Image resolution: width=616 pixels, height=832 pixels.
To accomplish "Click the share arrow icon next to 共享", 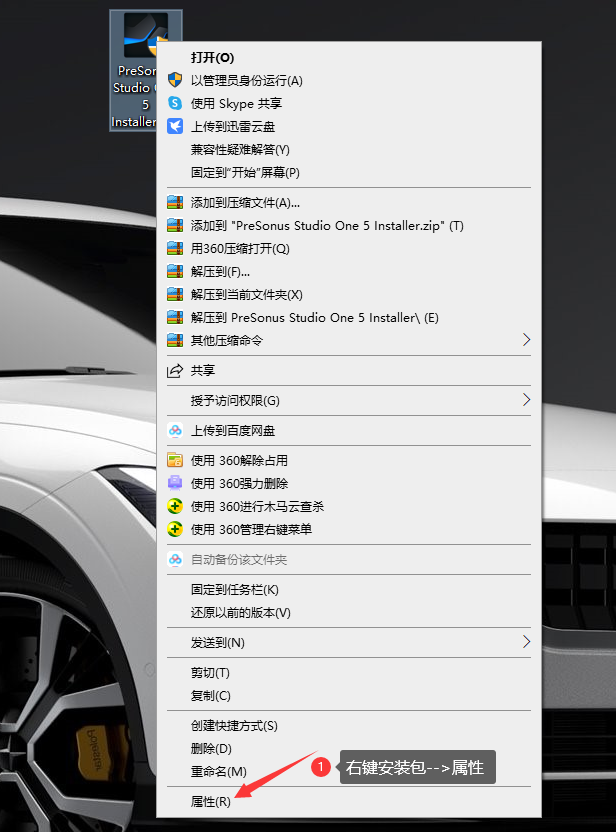I will [x=175, y=370].
